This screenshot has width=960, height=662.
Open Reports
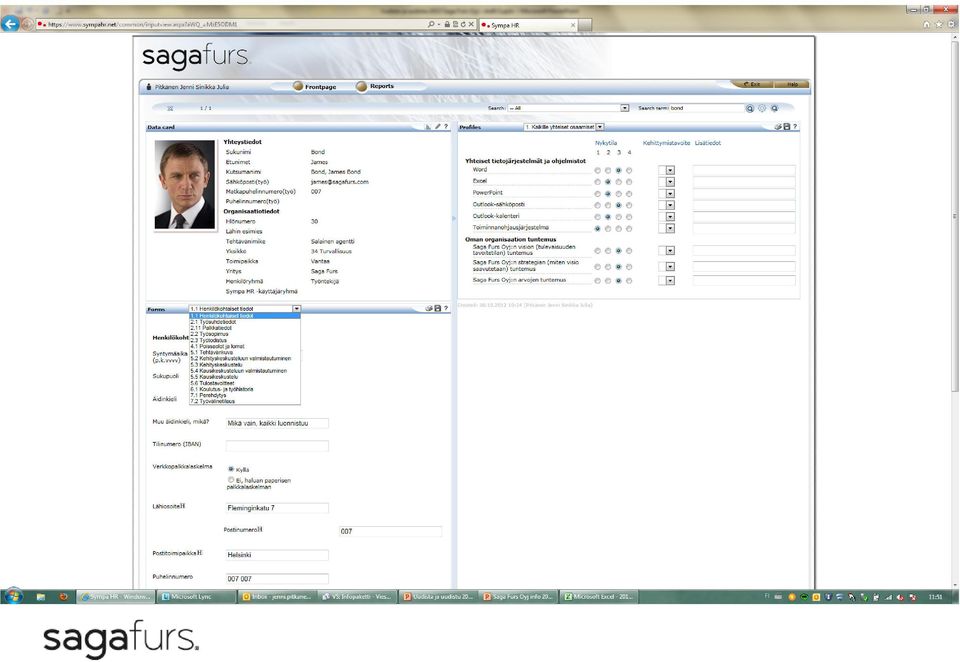[x=375, y=86]
